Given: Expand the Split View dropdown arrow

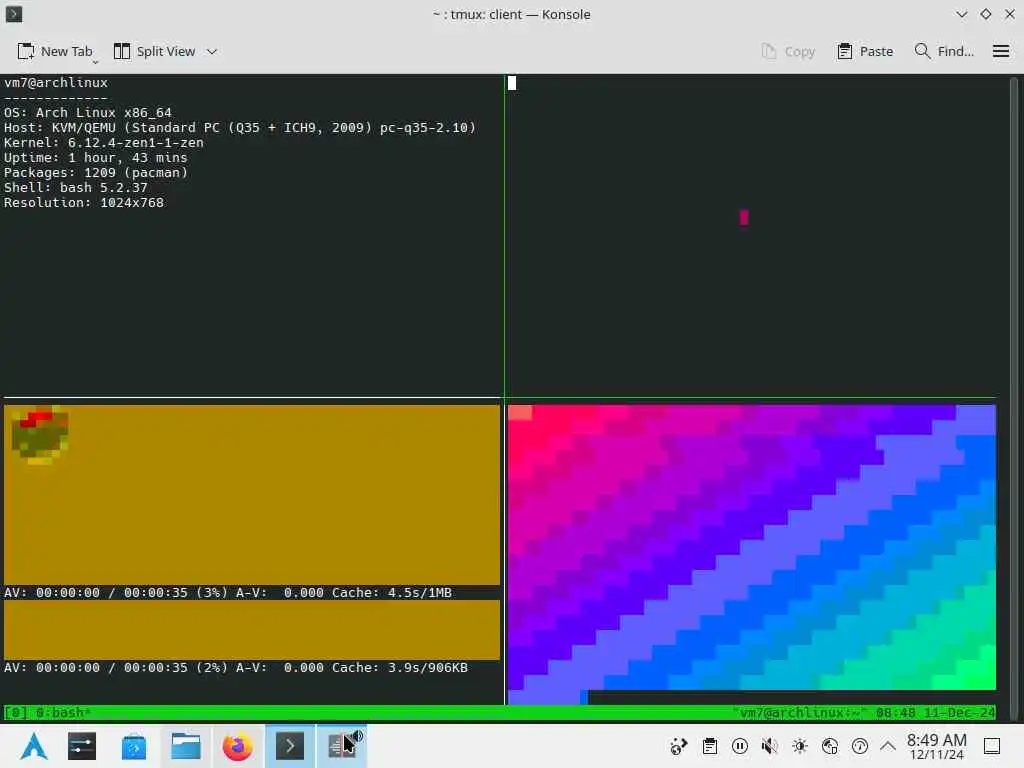Looking at the screenshot, I should click(212, 51).
